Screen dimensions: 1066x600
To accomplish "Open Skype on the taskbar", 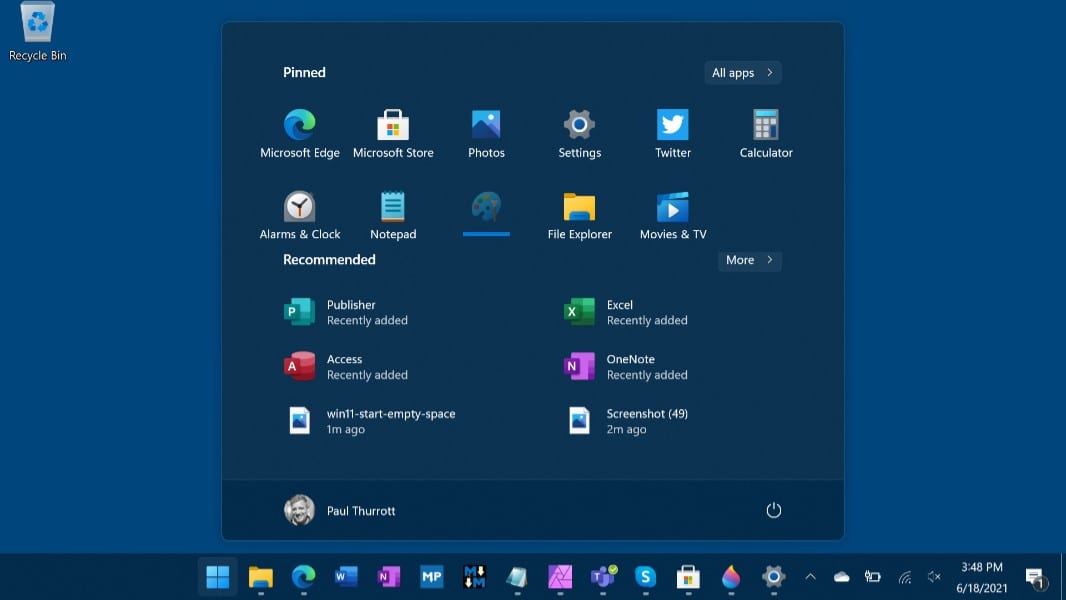I will tap(646, 577).
